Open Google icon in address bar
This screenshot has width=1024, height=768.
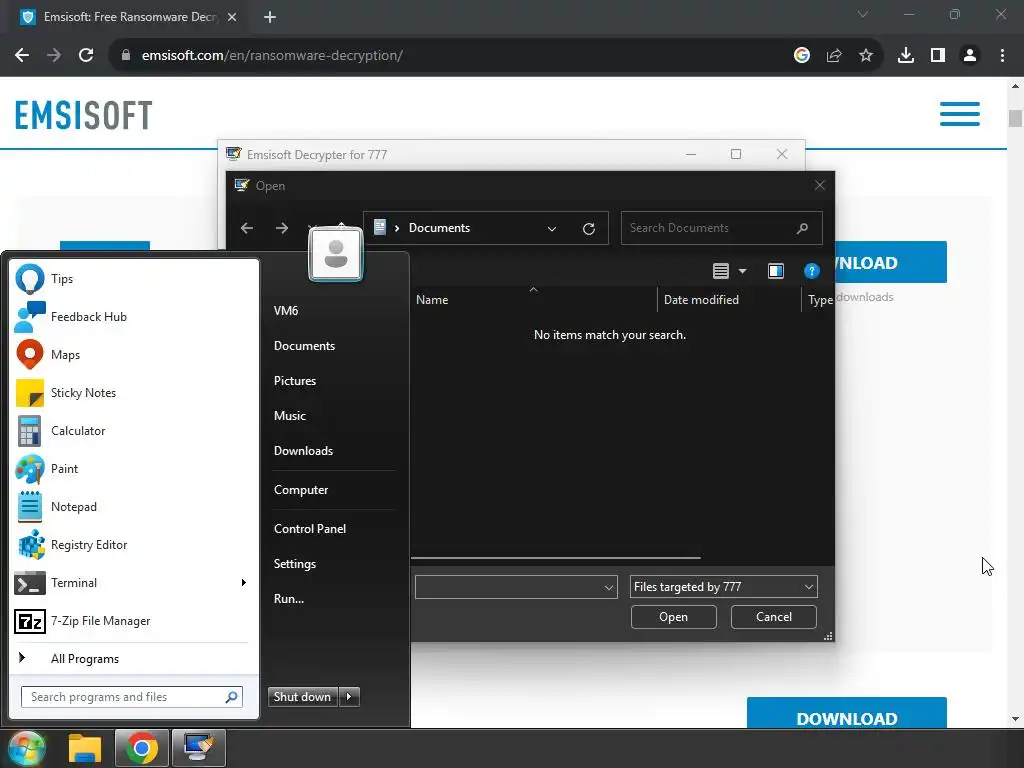pyautogui.click(x=802, y=56)
